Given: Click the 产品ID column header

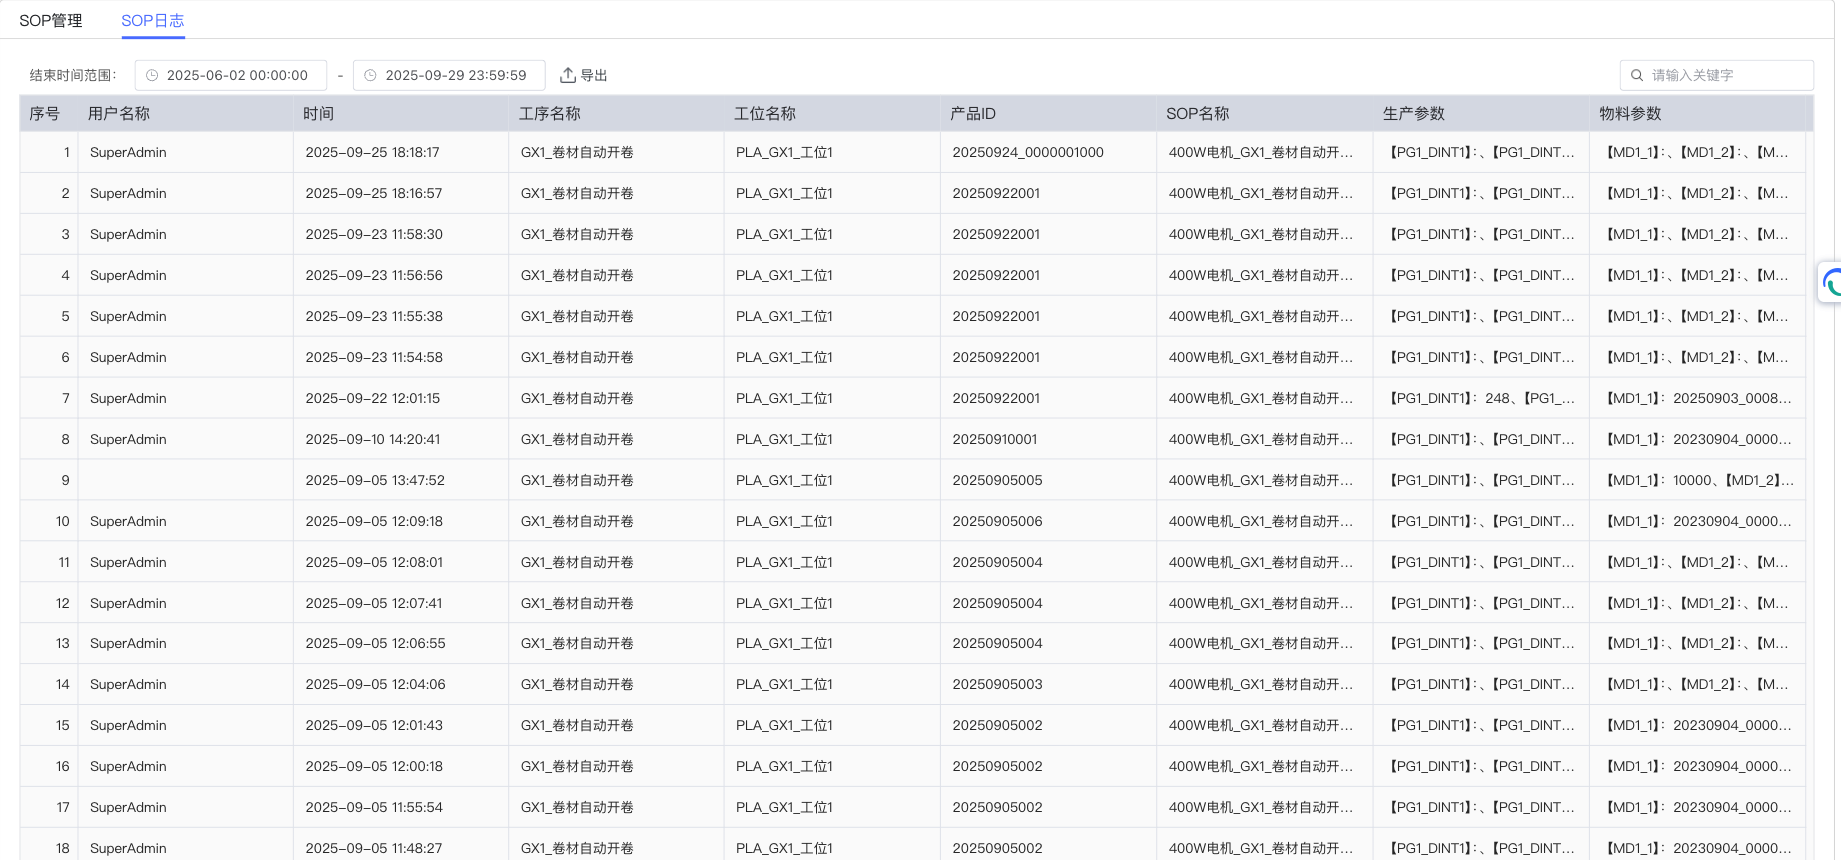Looking at the screenshot, I should 973,114.
